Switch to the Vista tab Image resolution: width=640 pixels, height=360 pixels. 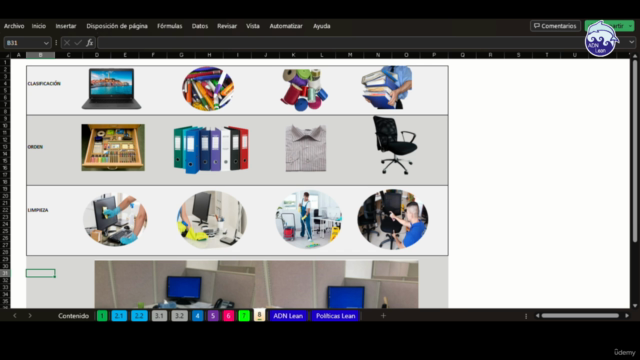(253, 26)
